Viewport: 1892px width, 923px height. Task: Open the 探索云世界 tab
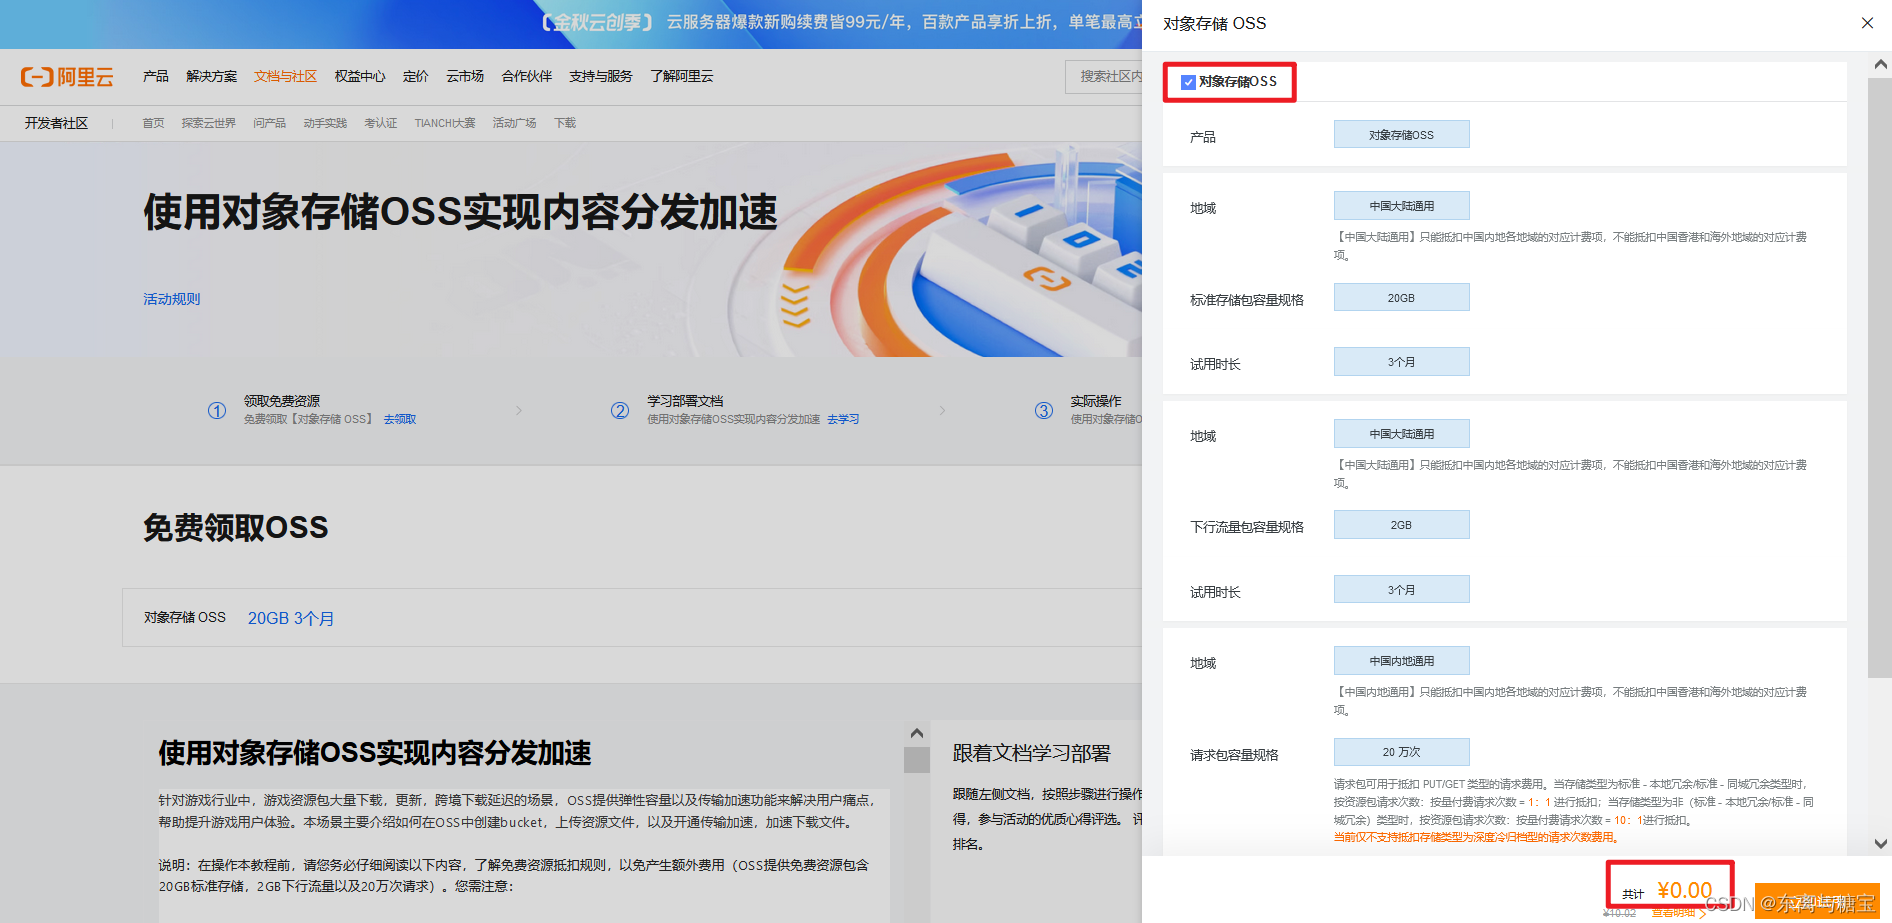[209, 123]
